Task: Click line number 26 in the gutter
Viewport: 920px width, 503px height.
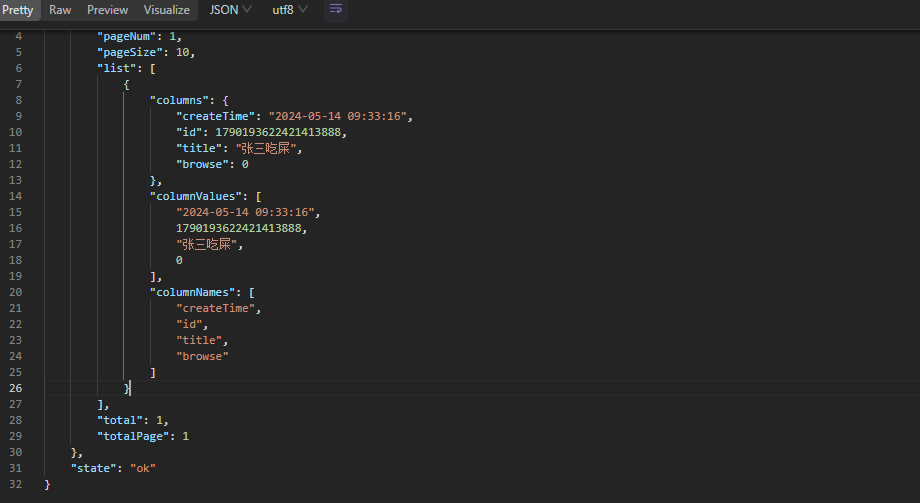Action: [16, 389]
